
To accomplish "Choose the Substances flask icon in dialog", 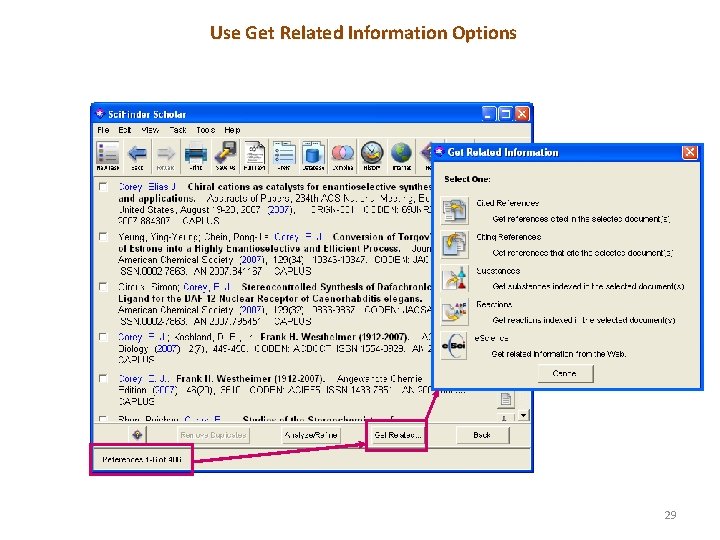I will (455, 278).
